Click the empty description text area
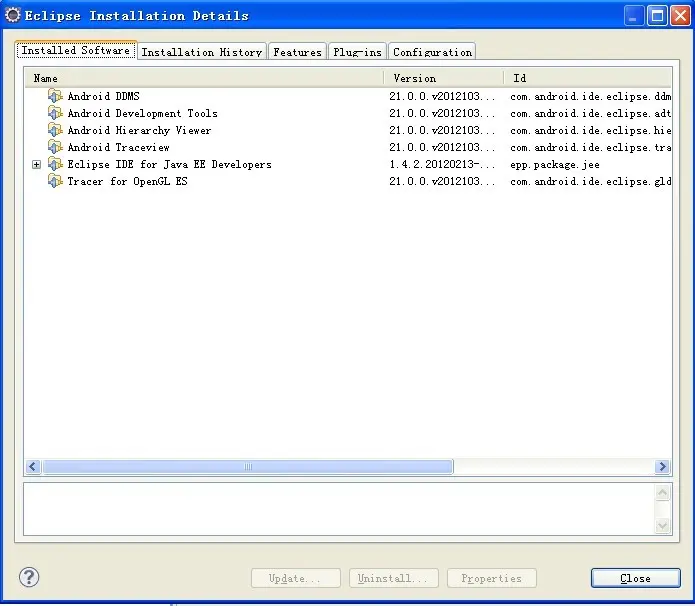Screen dimensions: 695x606 (339, 509)
